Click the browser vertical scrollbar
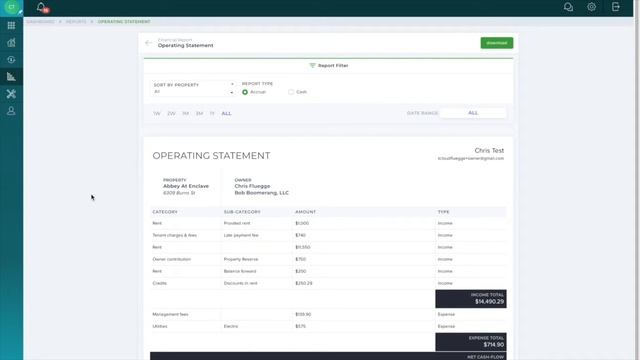The height and width of the screenshot is (360, 640). pyautogui.click(x=637, y=180)
